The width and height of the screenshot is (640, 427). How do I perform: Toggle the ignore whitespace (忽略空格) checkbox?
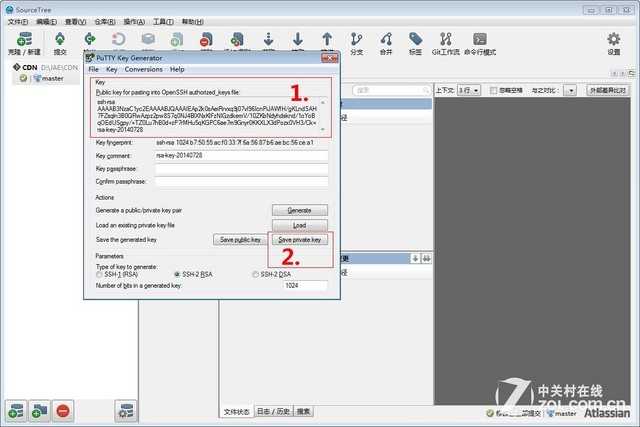coord(496,90)
